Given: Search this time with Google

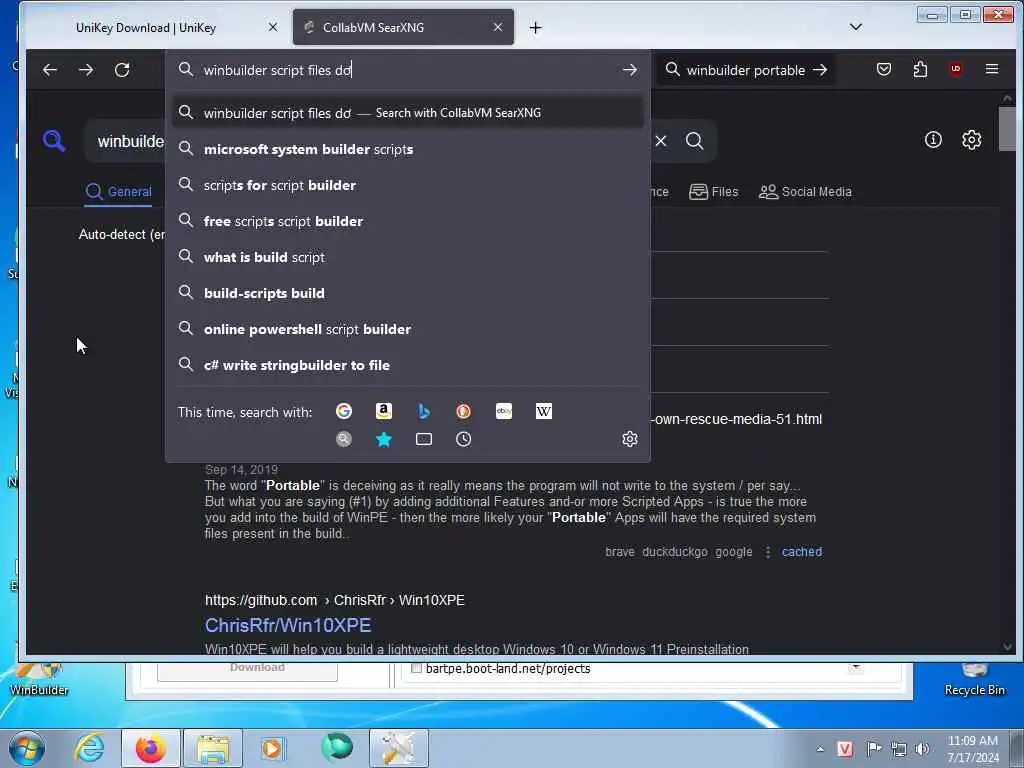Looking at the screenshot, I should (x=344, y=411).
